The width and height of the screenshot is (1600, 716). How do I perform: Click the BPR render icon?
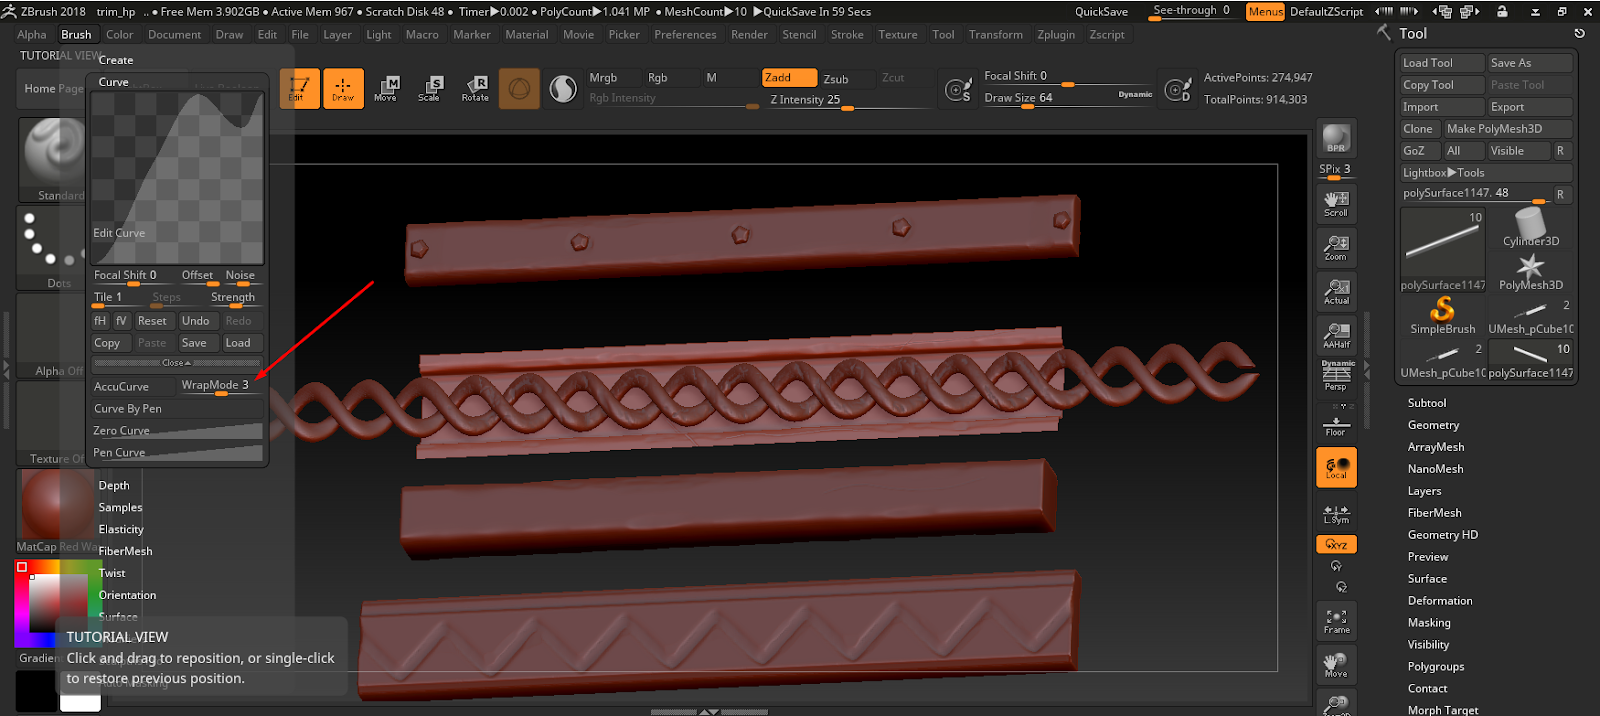1336,138
